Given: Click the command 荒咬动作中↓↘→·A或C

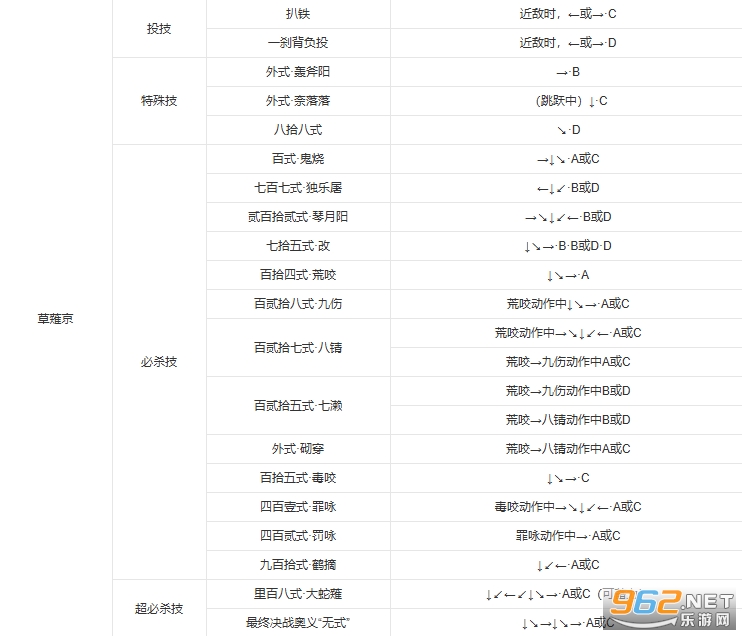Looking at the screenshot, I should (568, 303).
